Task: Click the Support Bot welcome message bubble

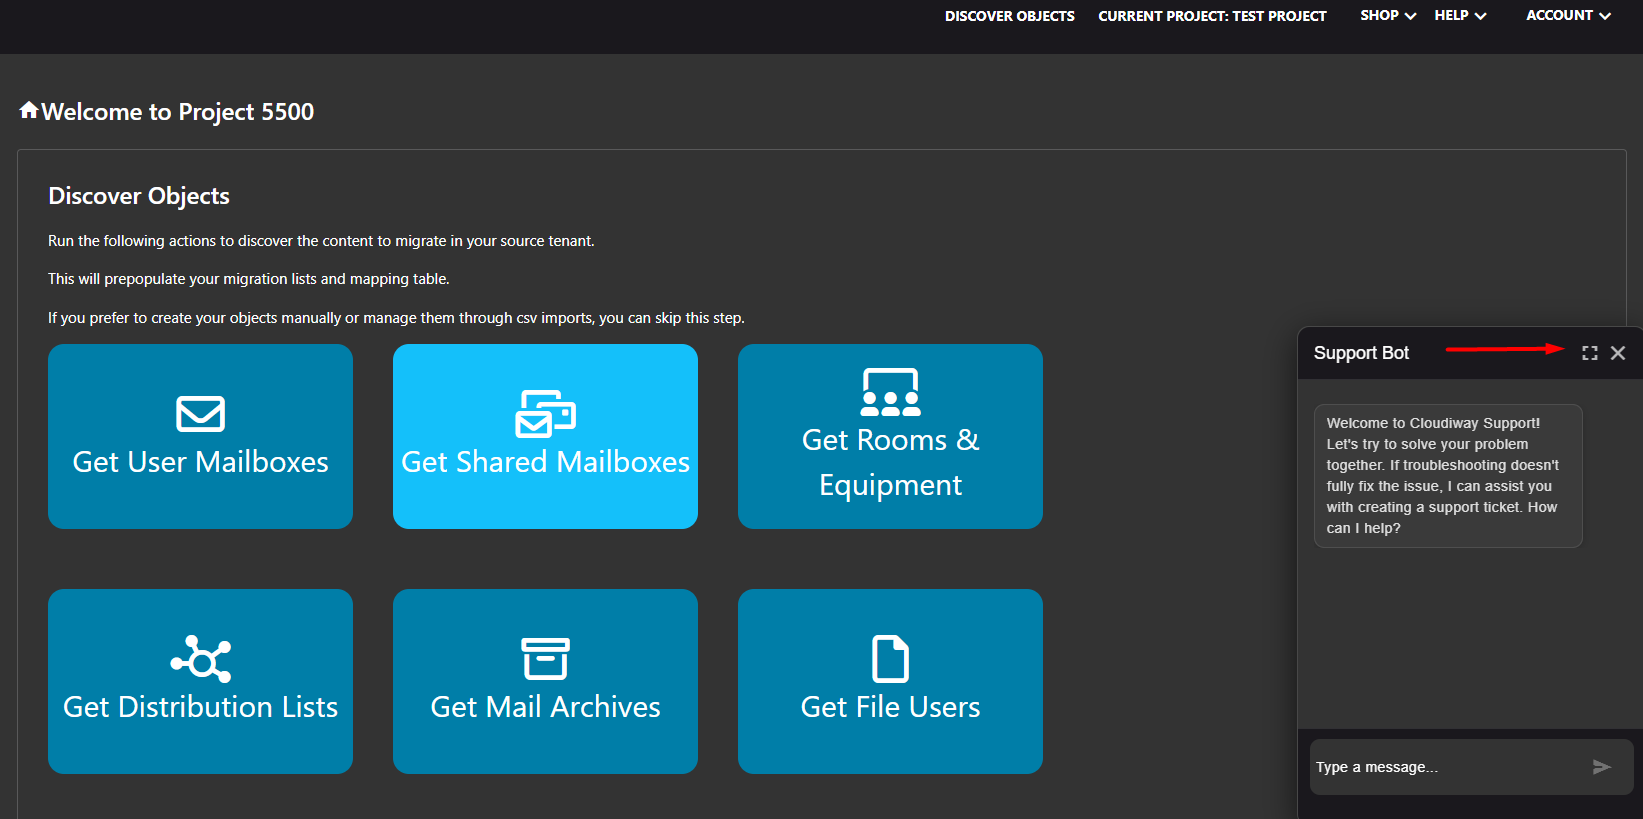Action: click(1447, 476)
